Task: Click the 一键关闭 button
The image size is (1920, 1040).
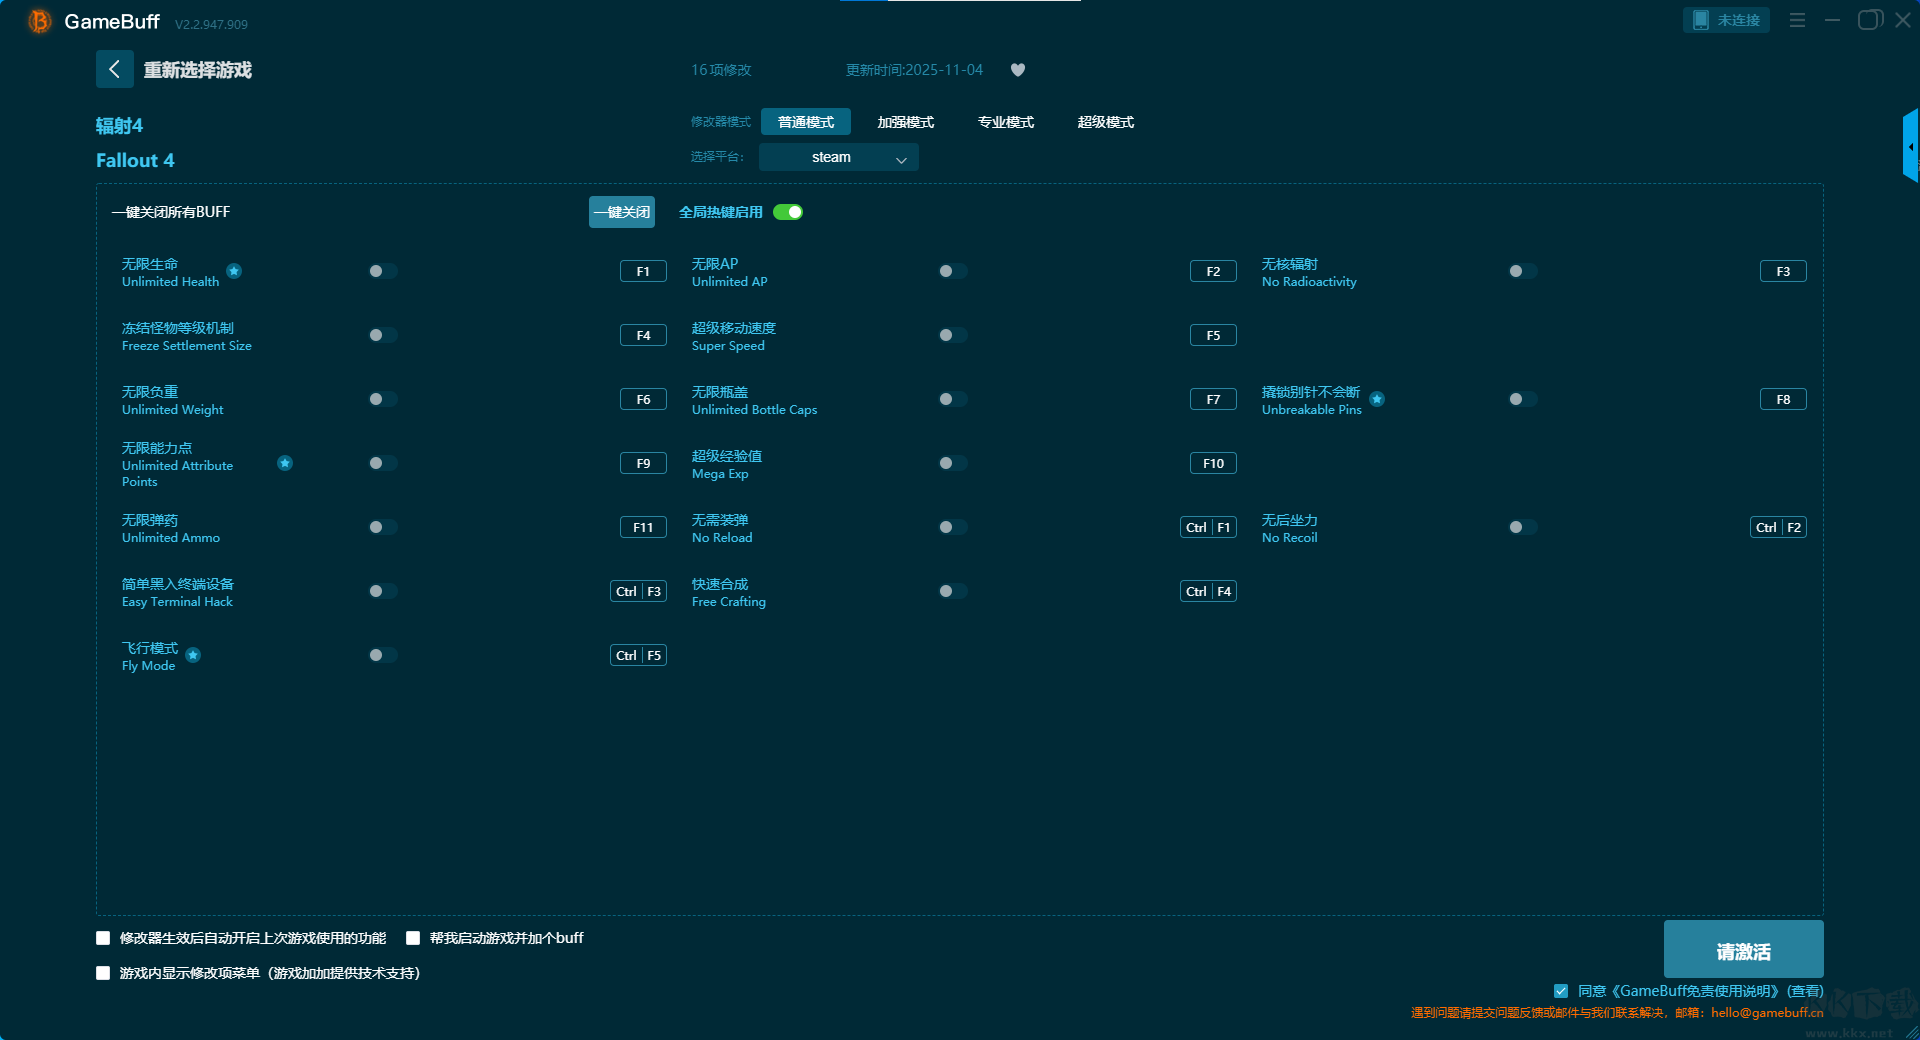Action: pos(622,212)
